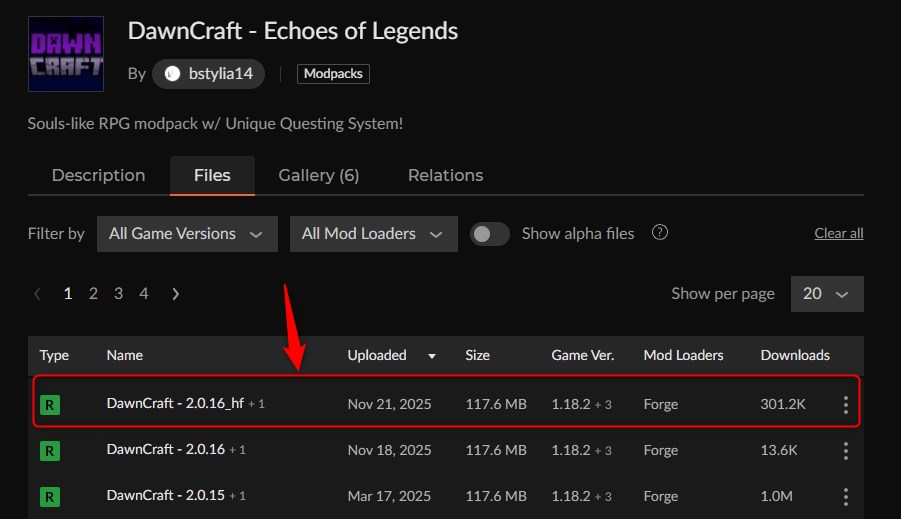Open more options menu for 2.0.15 file
Viewport: 901px width, 519px height.
tap(846, 497)
